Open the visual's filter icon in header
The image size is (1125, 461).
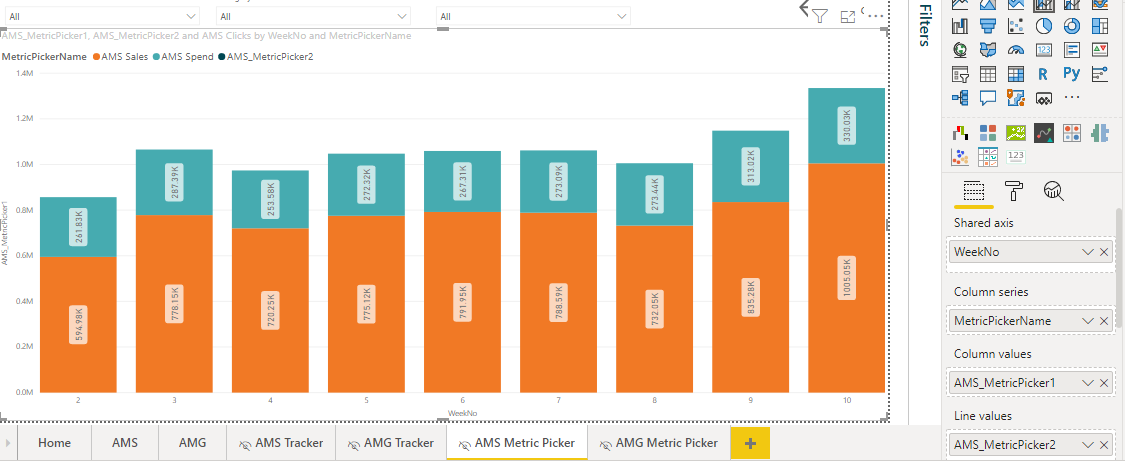821,16
